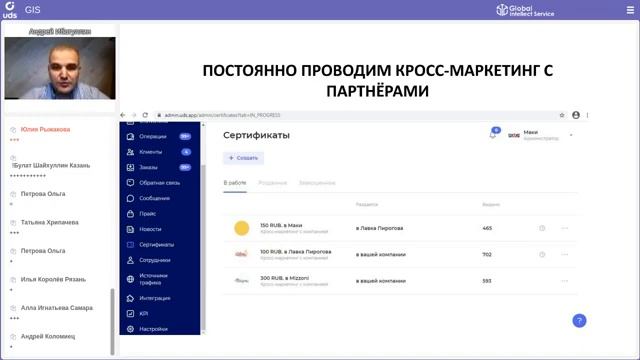This screenshot has height=360, width=640.
Task: Click the Интеграции sidebar icon
Action: (x=130, y=298)
